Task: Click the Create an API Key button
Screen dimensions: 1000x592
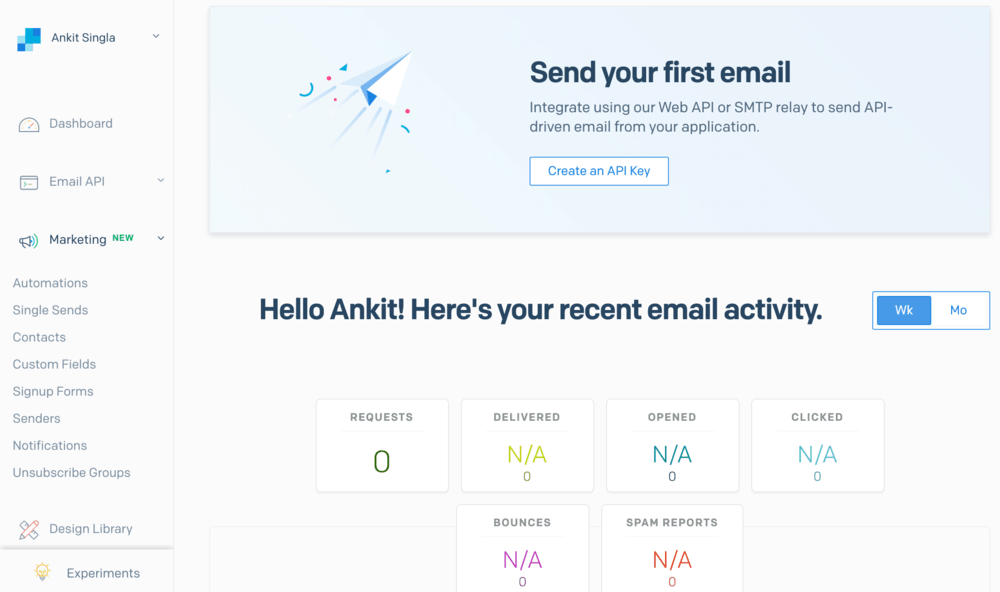Action: pos(598,171)
